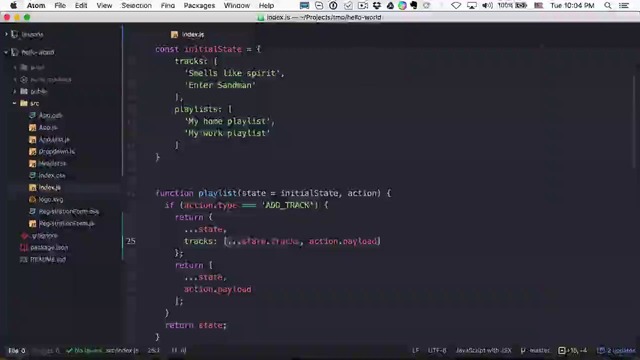Click the editor vertical scrollbar
This screenshot has height=360, width=640.
coord(635,122)
